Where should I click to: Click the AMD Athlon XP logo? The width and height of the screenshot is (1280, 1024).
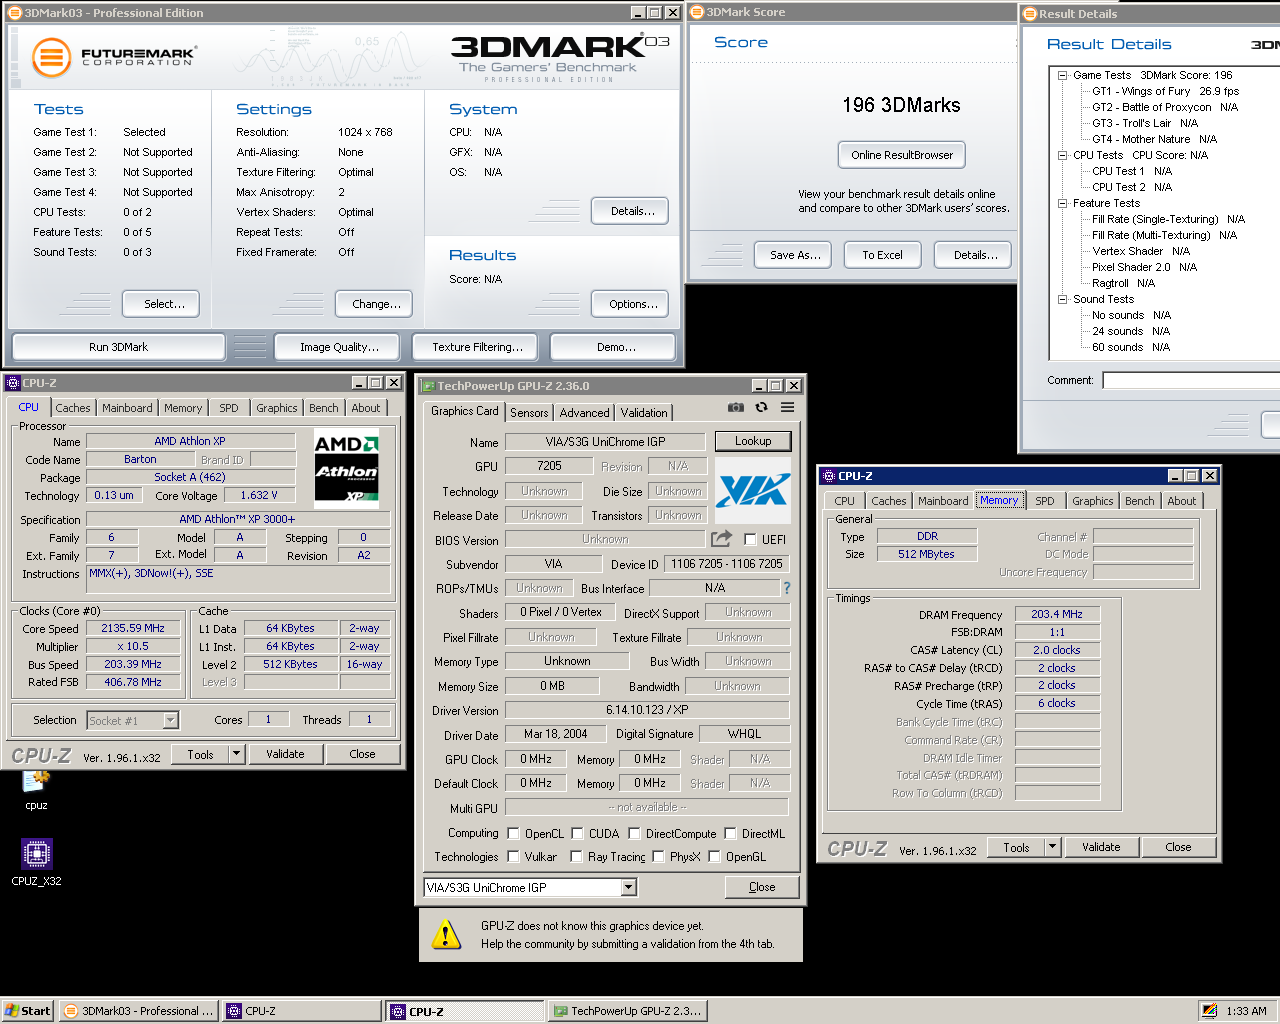[346, 468]
